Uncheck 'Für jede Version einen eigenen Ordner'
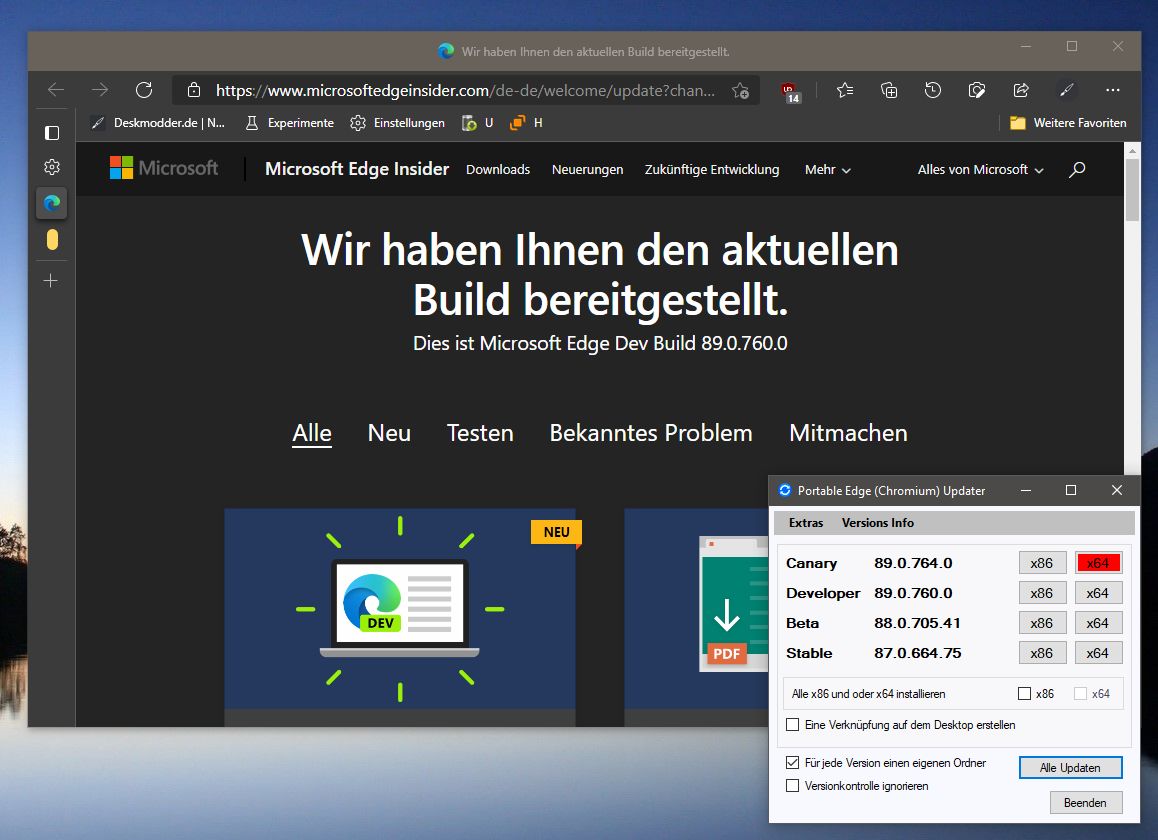Image resolution: width=1158 pixels, height=840 pixels. pyautogui.click(x=792, y=762)
